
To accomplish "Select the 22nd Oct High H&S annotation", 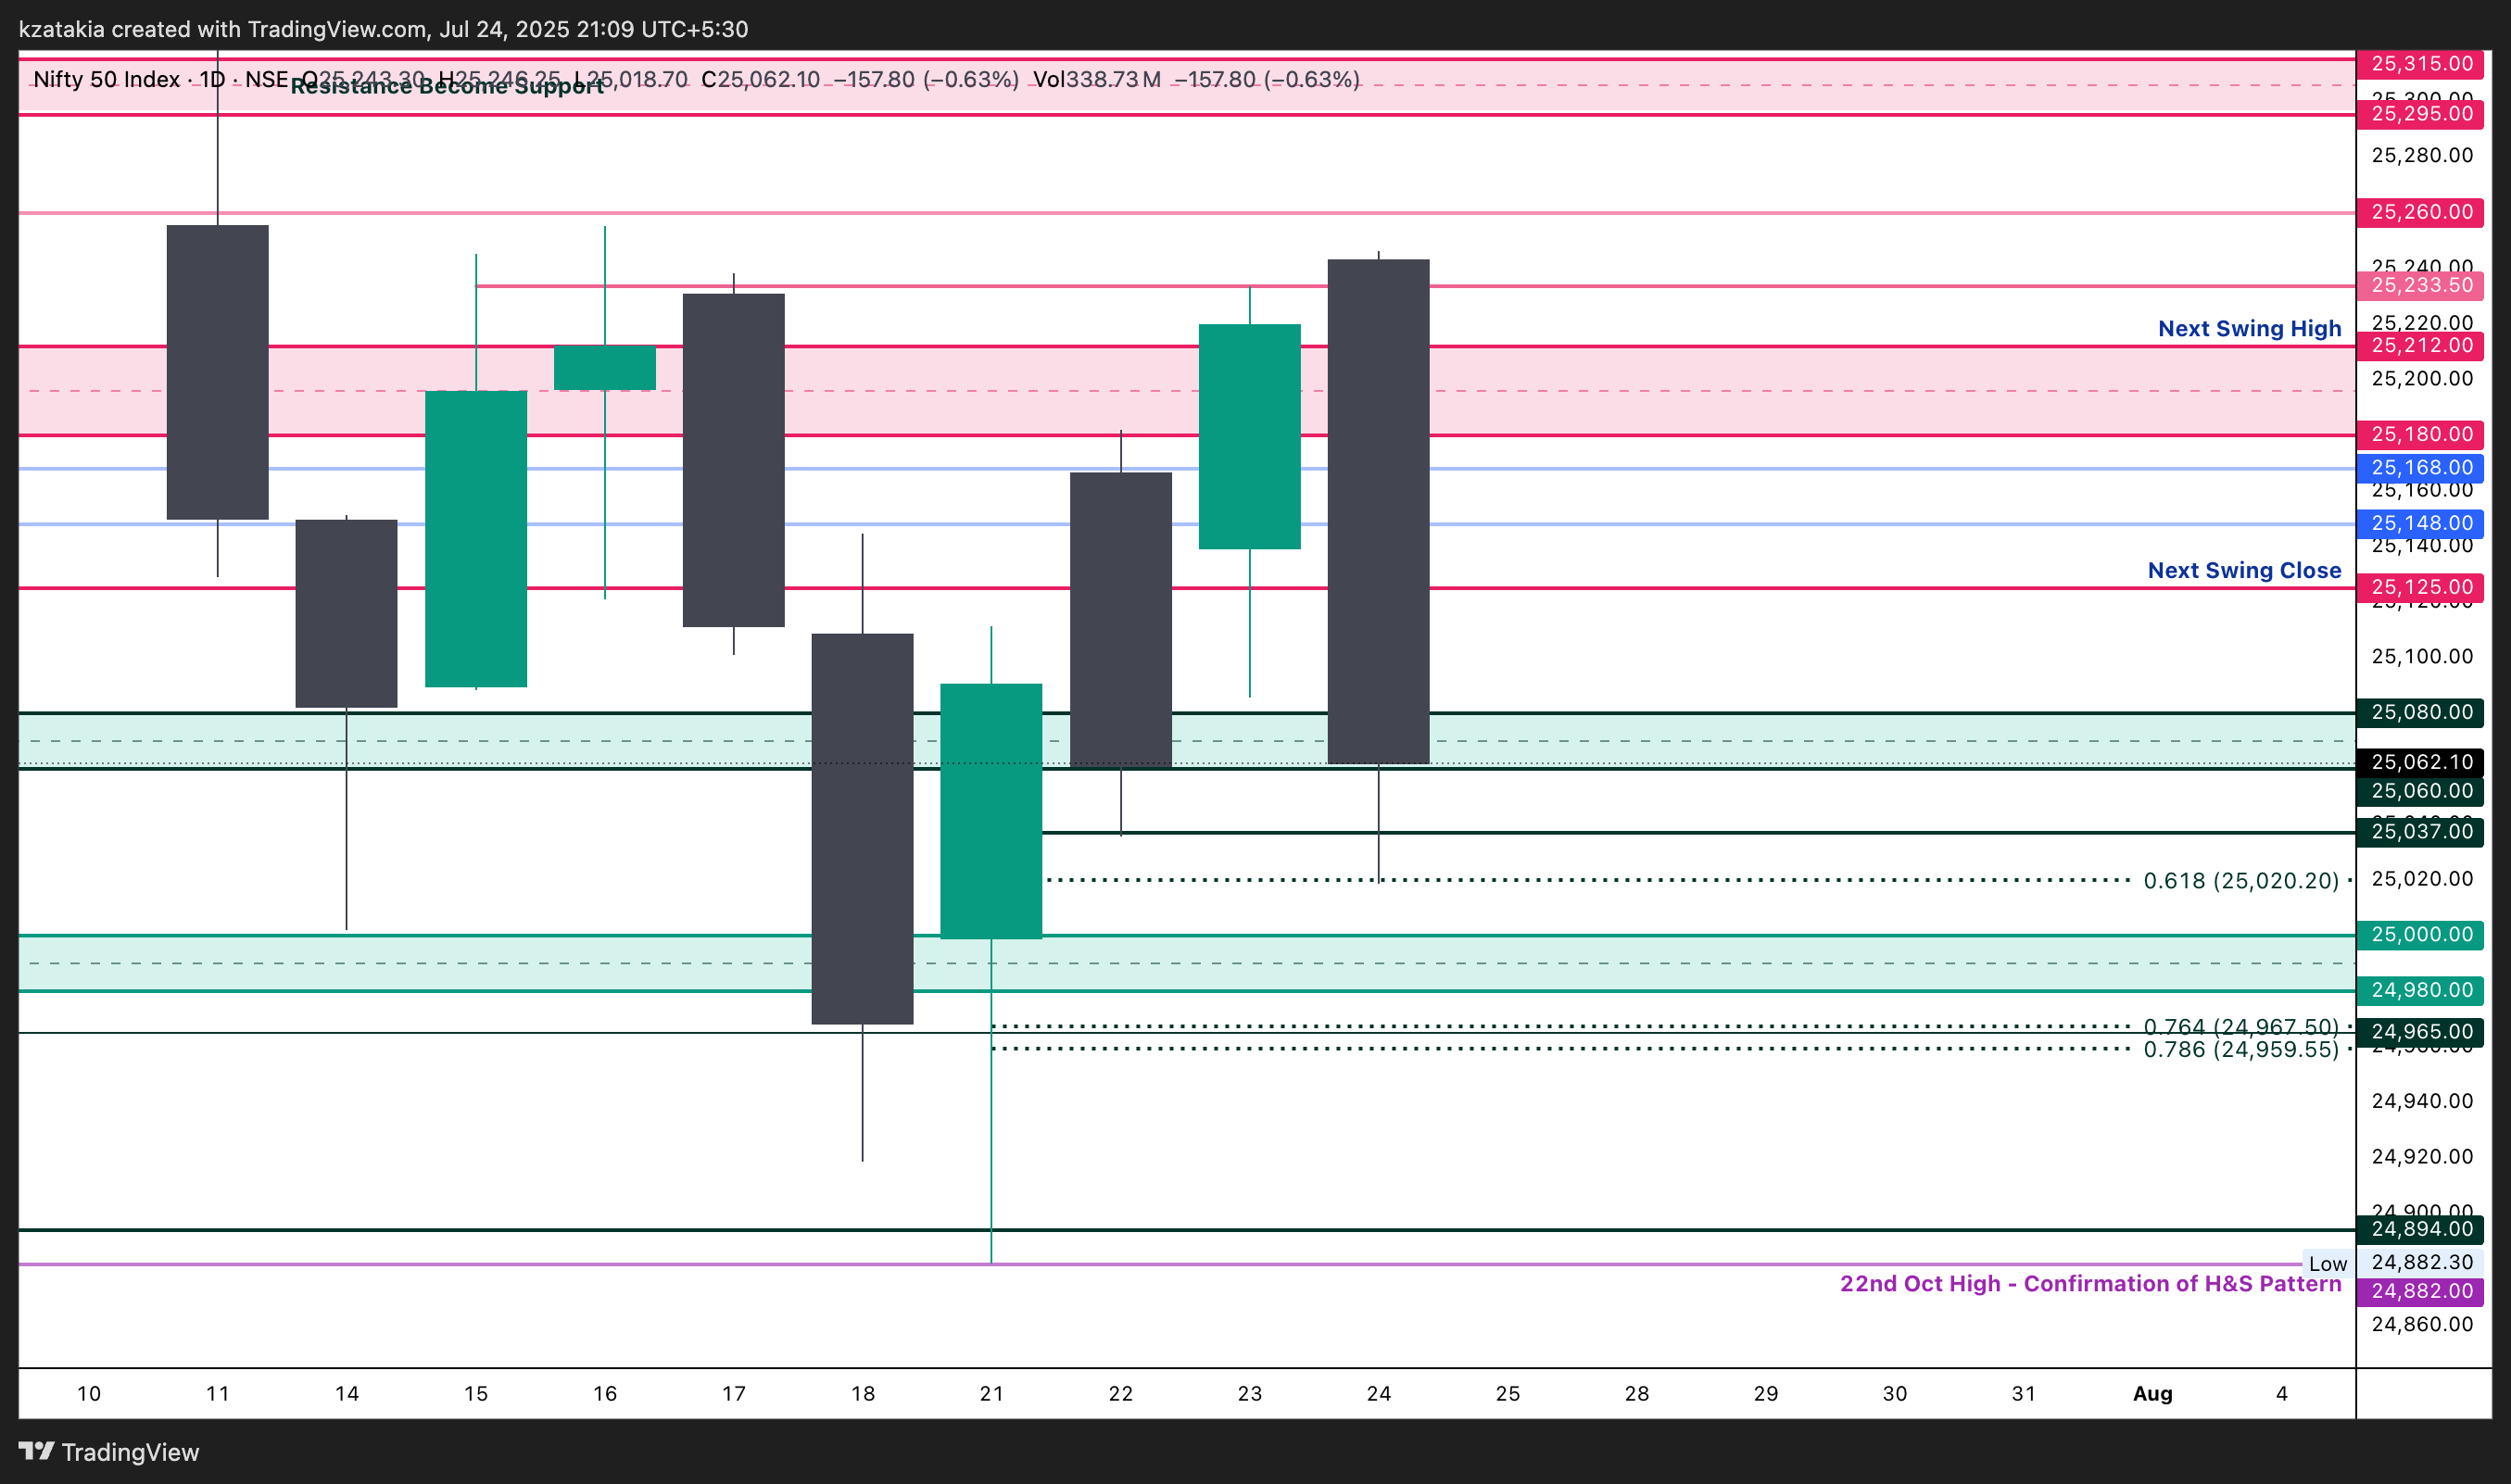I will click(x=2090, y=1283).
